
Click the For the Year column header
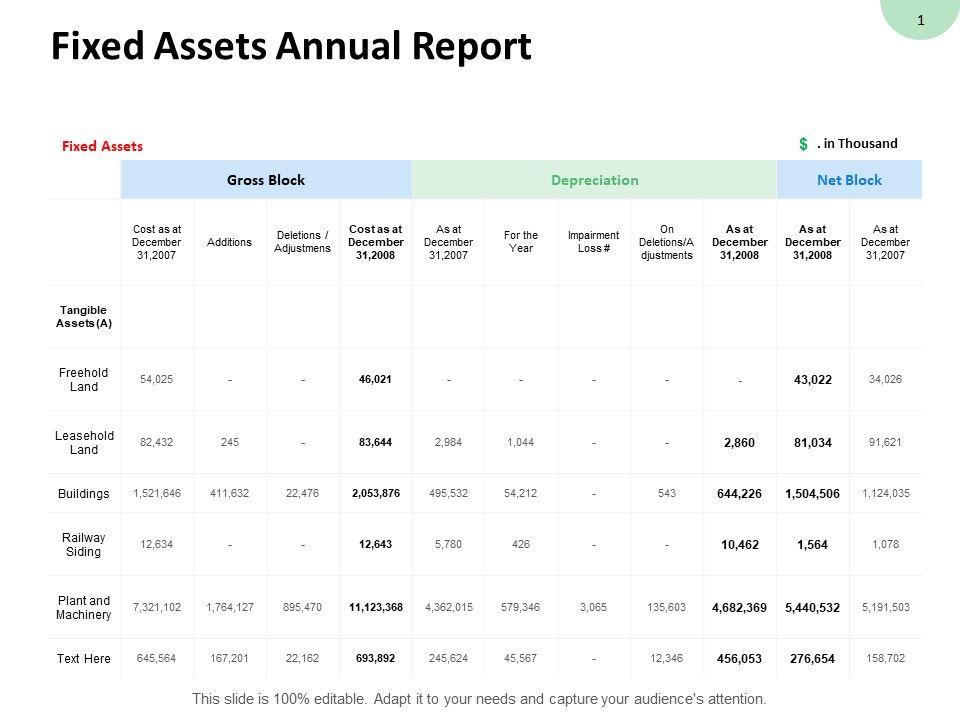click(x=521, y=242)
